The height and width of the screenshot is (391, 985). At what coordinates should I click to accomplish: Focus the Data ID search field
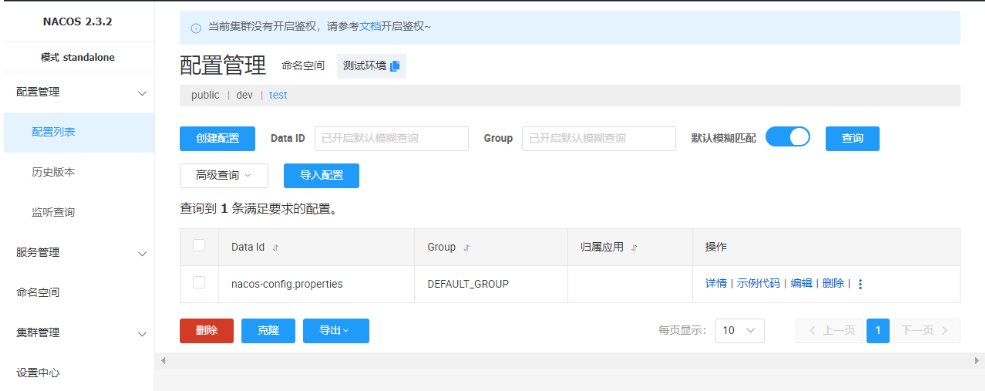point(391,139)
